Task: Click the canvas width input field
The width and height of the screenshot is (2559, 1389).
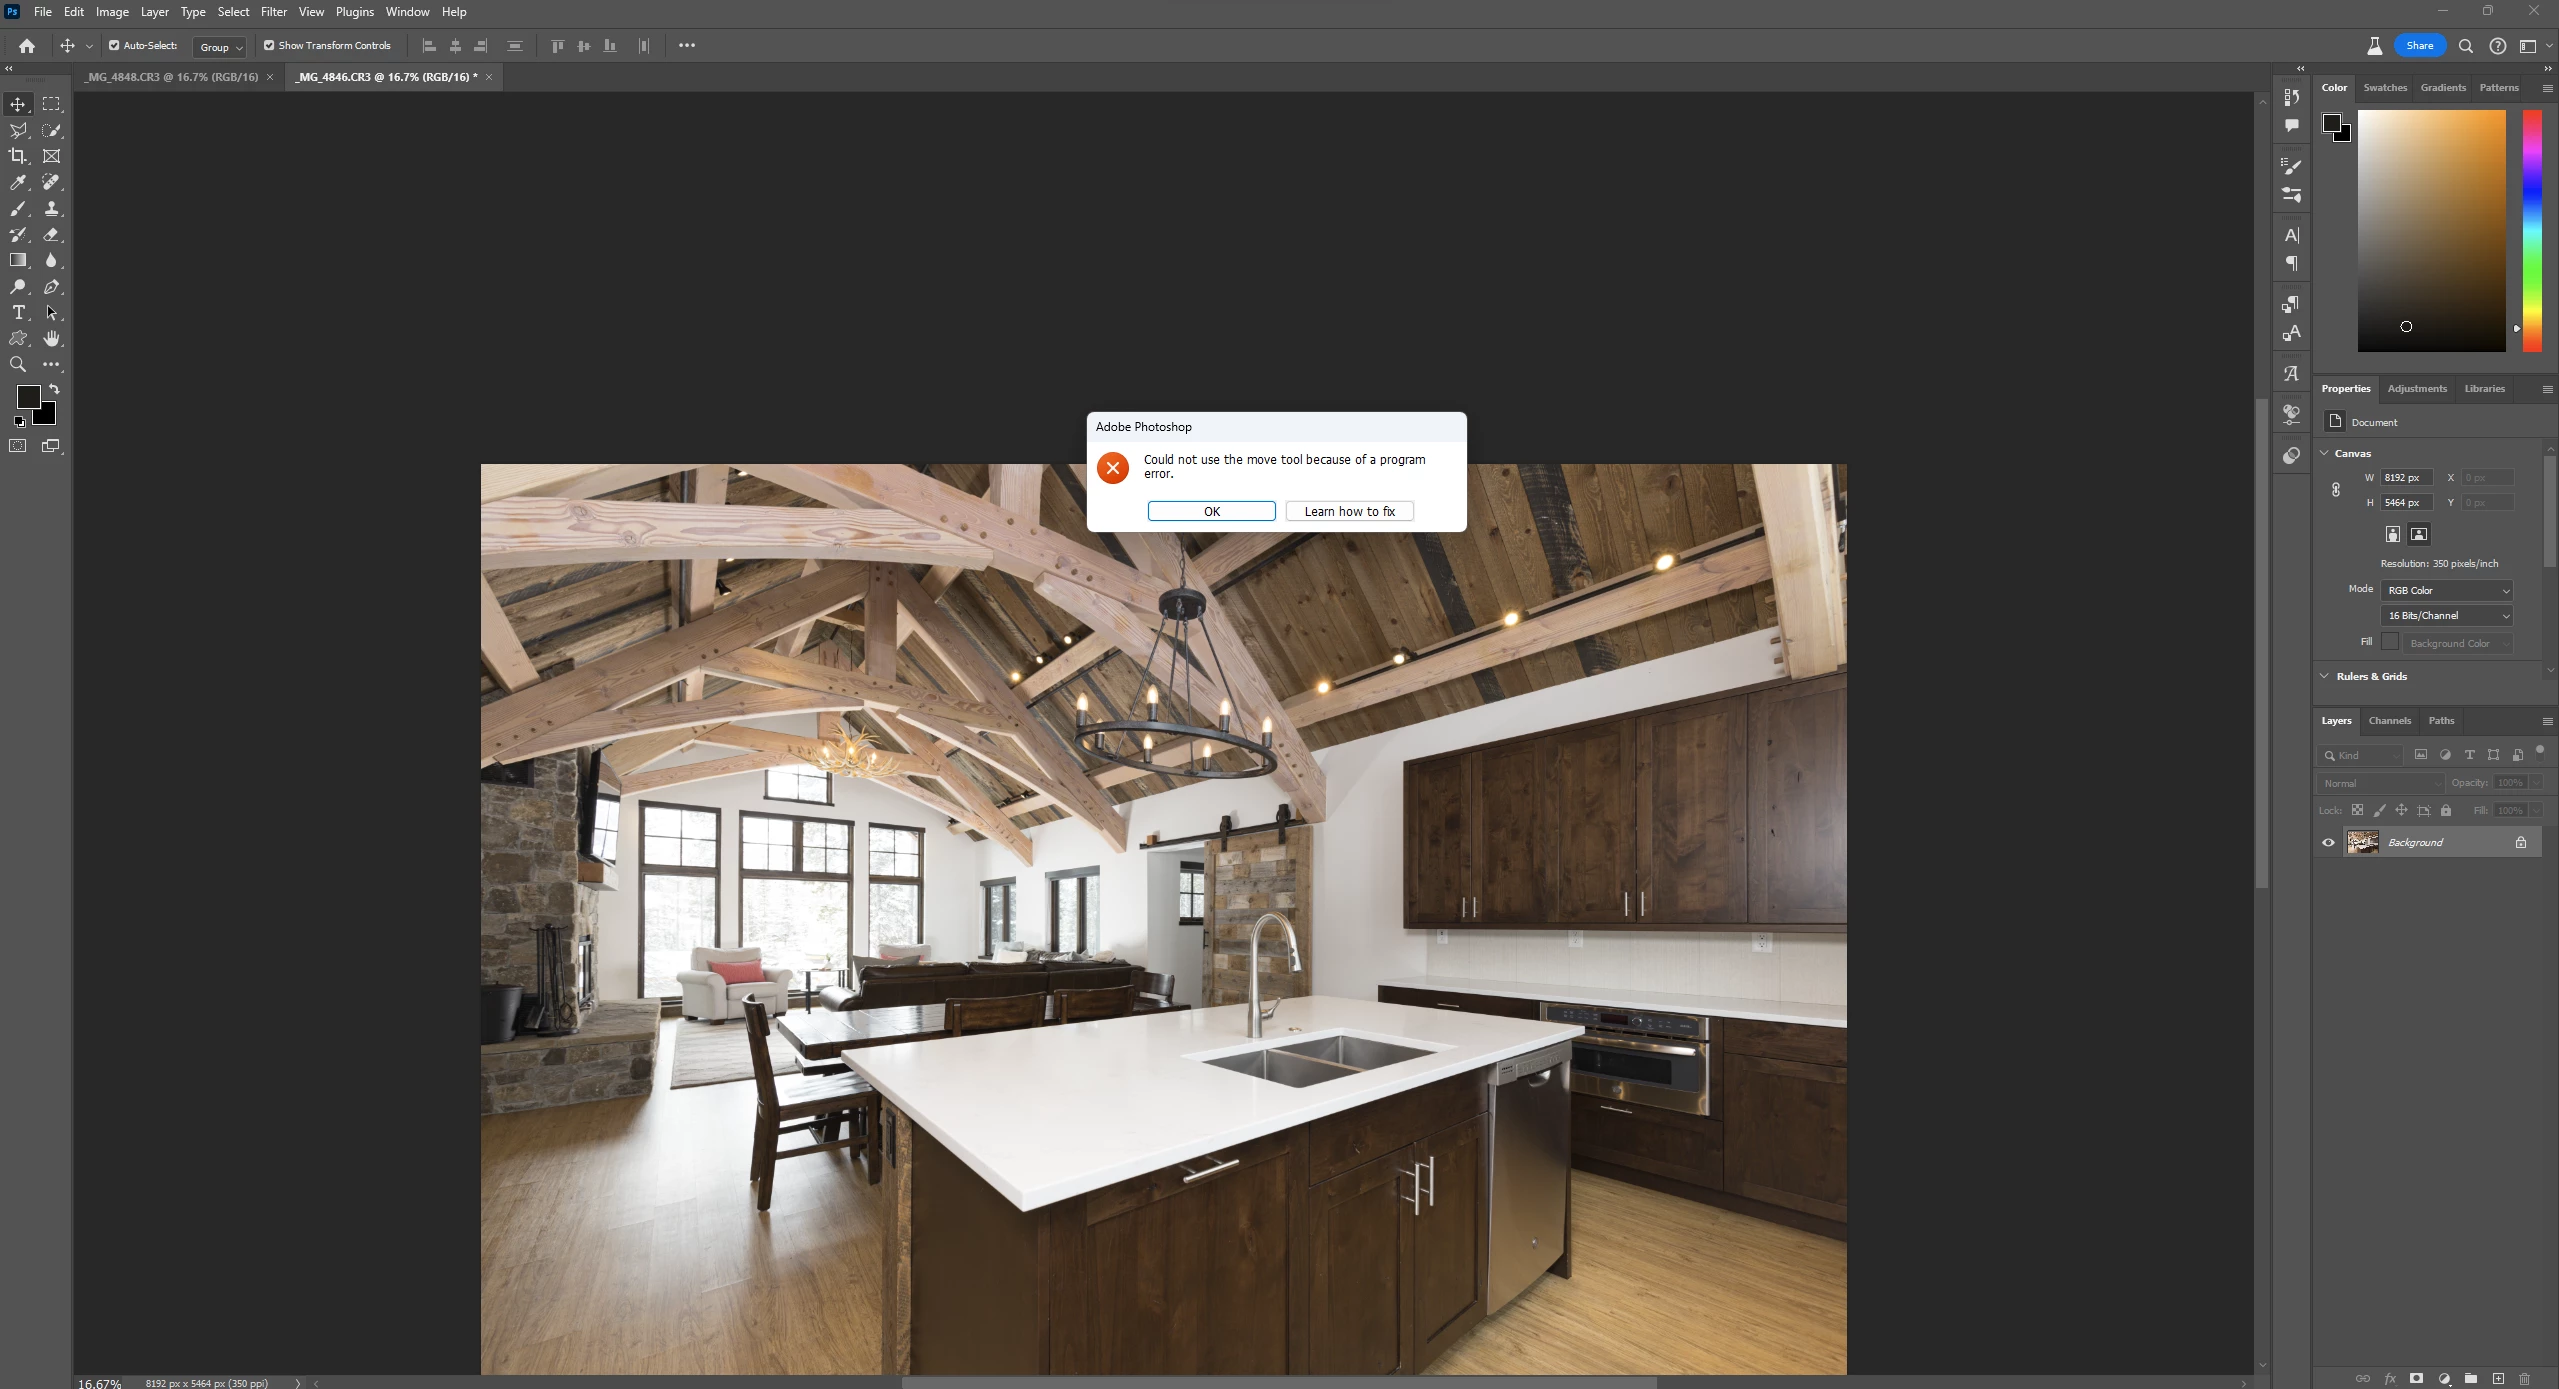Action: (2405, 478)
